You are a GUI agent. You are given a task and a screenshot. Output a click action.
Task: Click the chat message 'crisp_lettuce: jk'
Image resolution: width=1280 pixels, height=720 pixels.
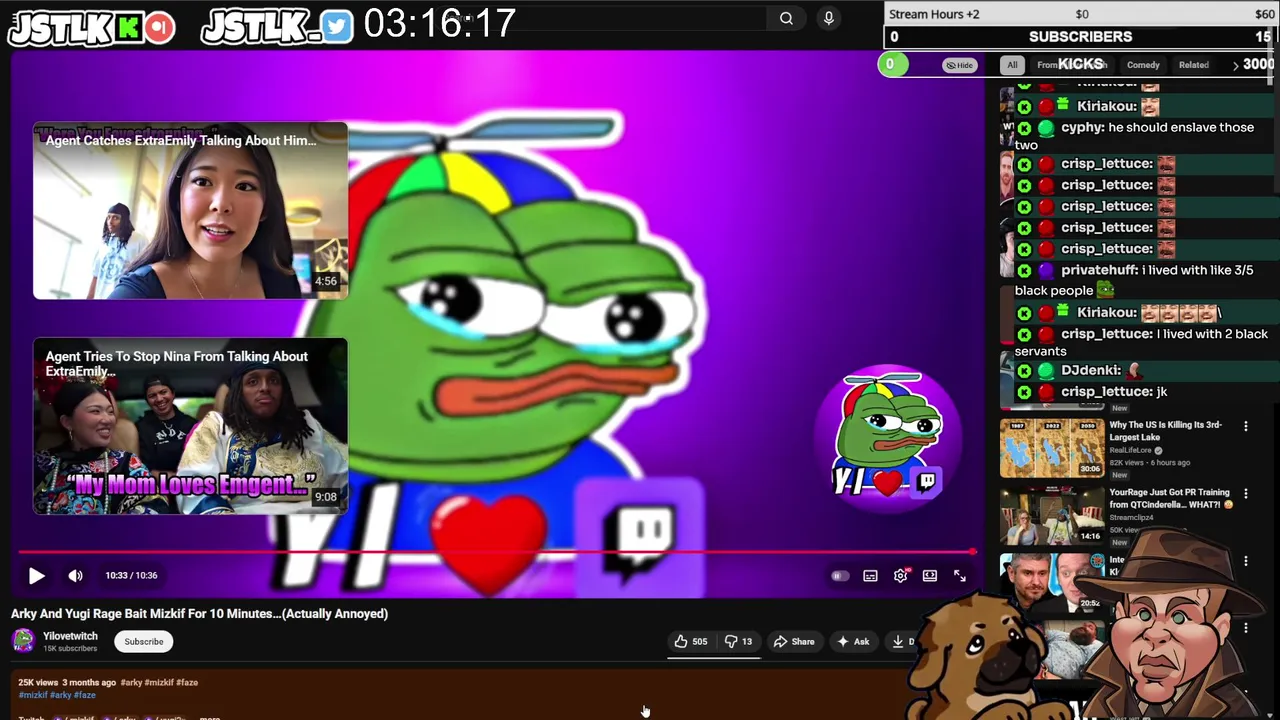pyautogui.click(x=1114, y=392)
